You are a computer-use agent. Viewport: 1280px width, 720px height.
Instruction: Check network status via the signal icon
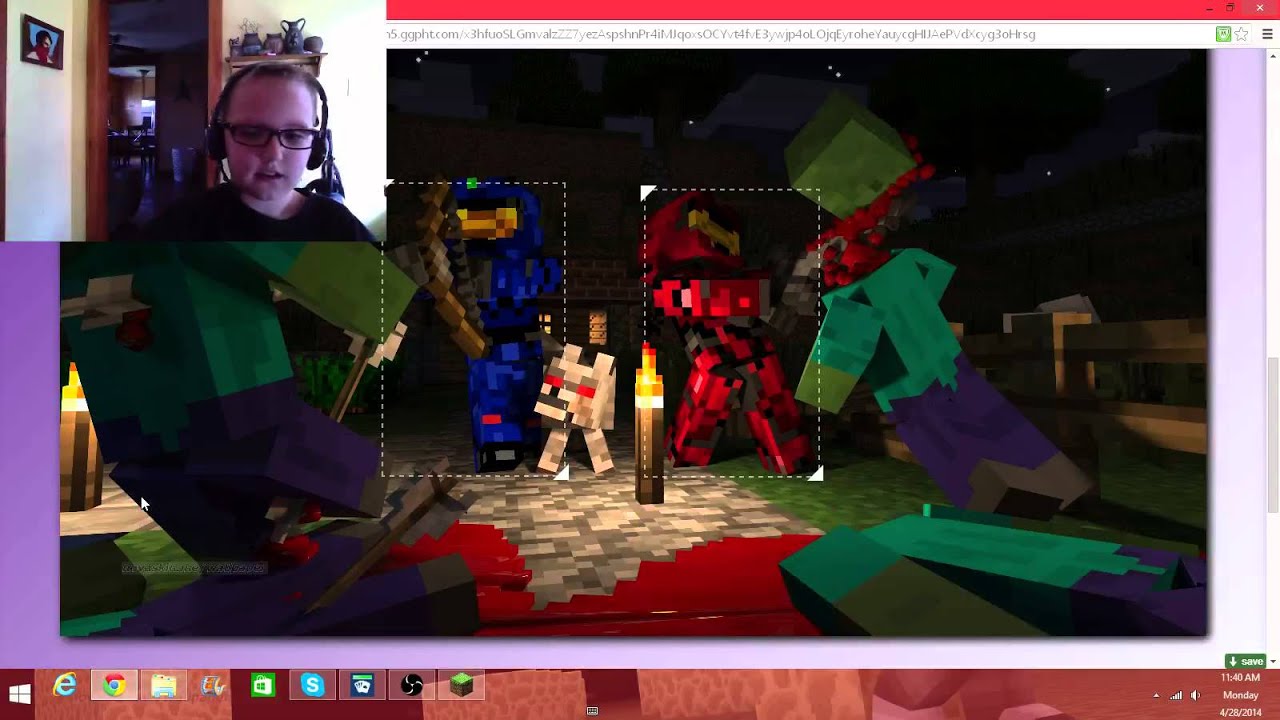coord(1175,695)
